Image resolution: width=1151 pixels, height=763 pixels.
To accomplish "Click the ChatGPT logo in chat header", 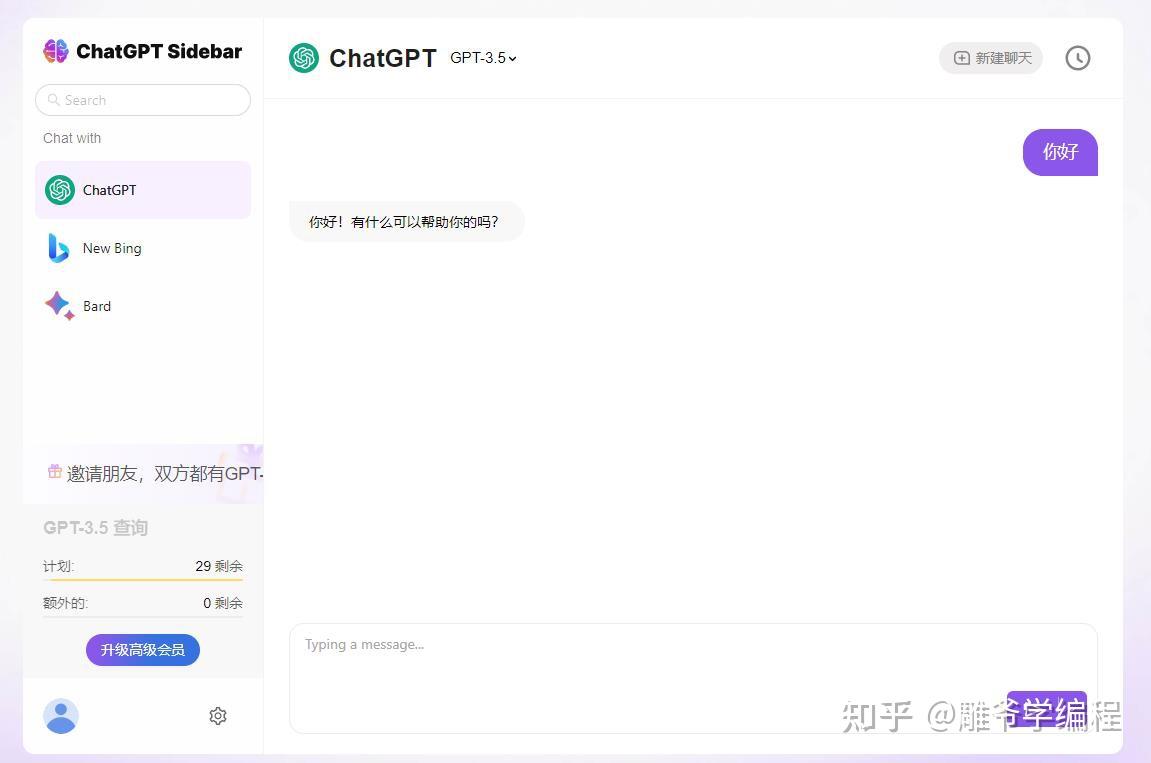I will coord(304,58).
